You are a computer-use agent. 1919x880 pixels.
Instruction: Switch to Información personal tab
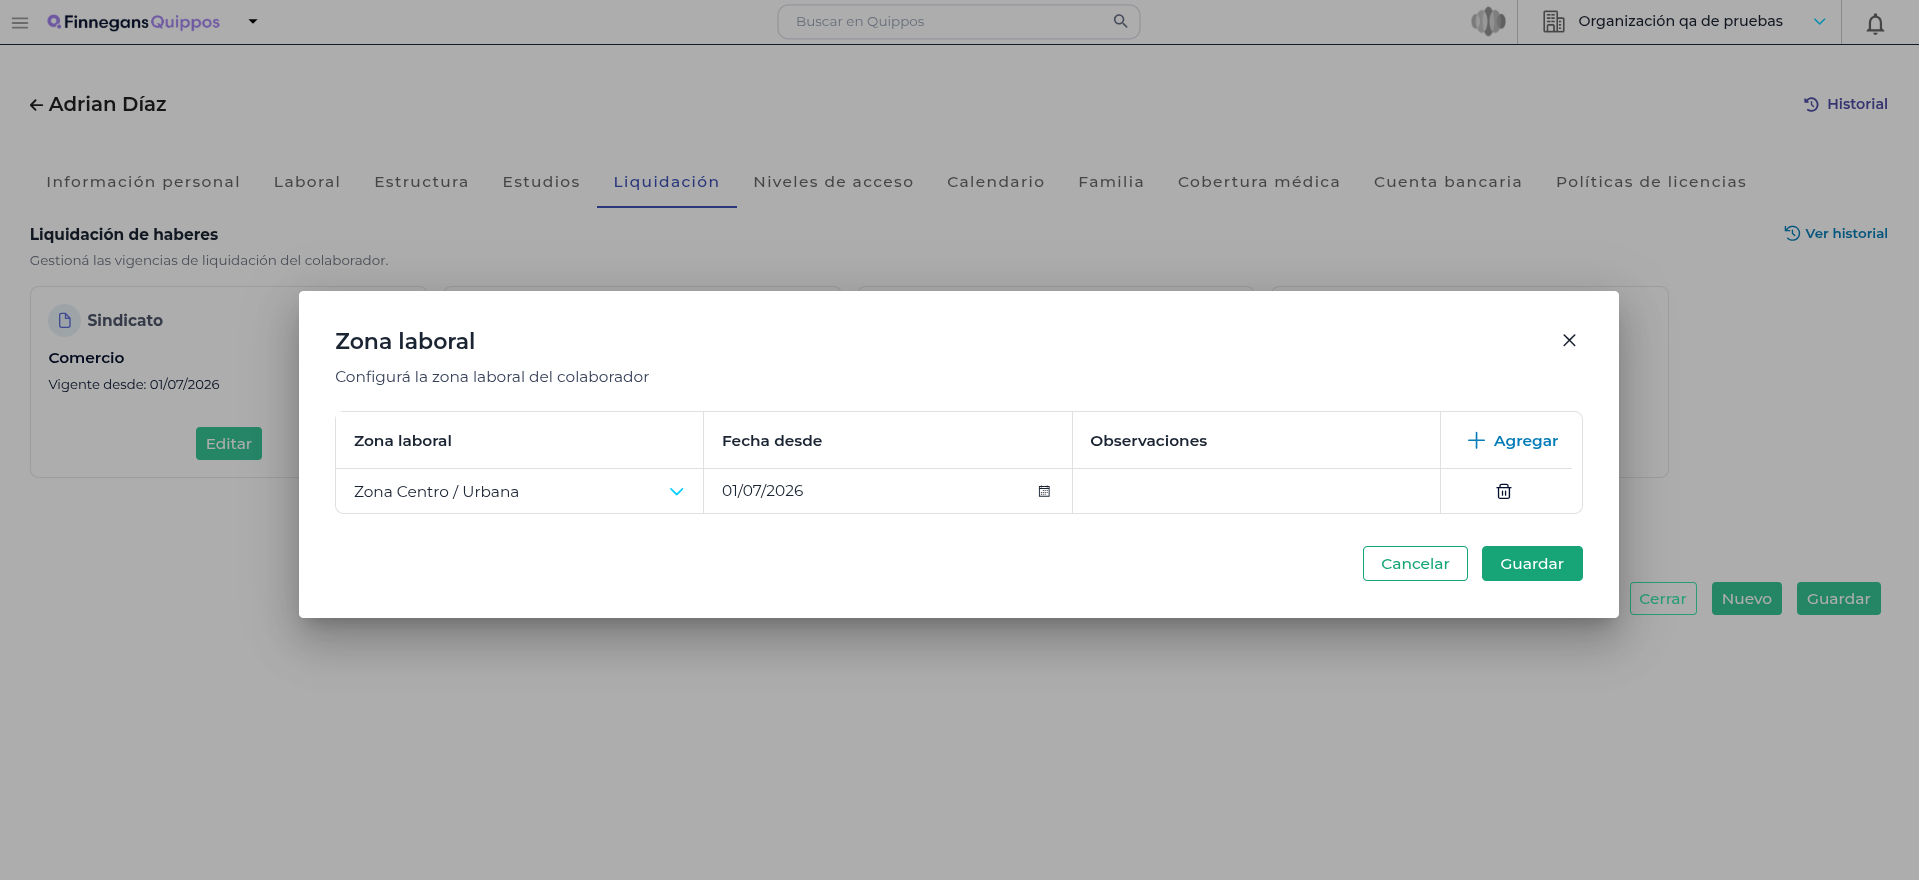pos(143,182)
